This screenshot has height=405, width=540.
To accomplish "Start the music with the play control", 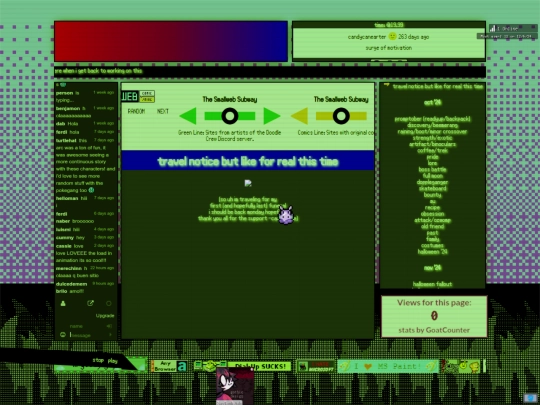I will (x=113, y=361).
